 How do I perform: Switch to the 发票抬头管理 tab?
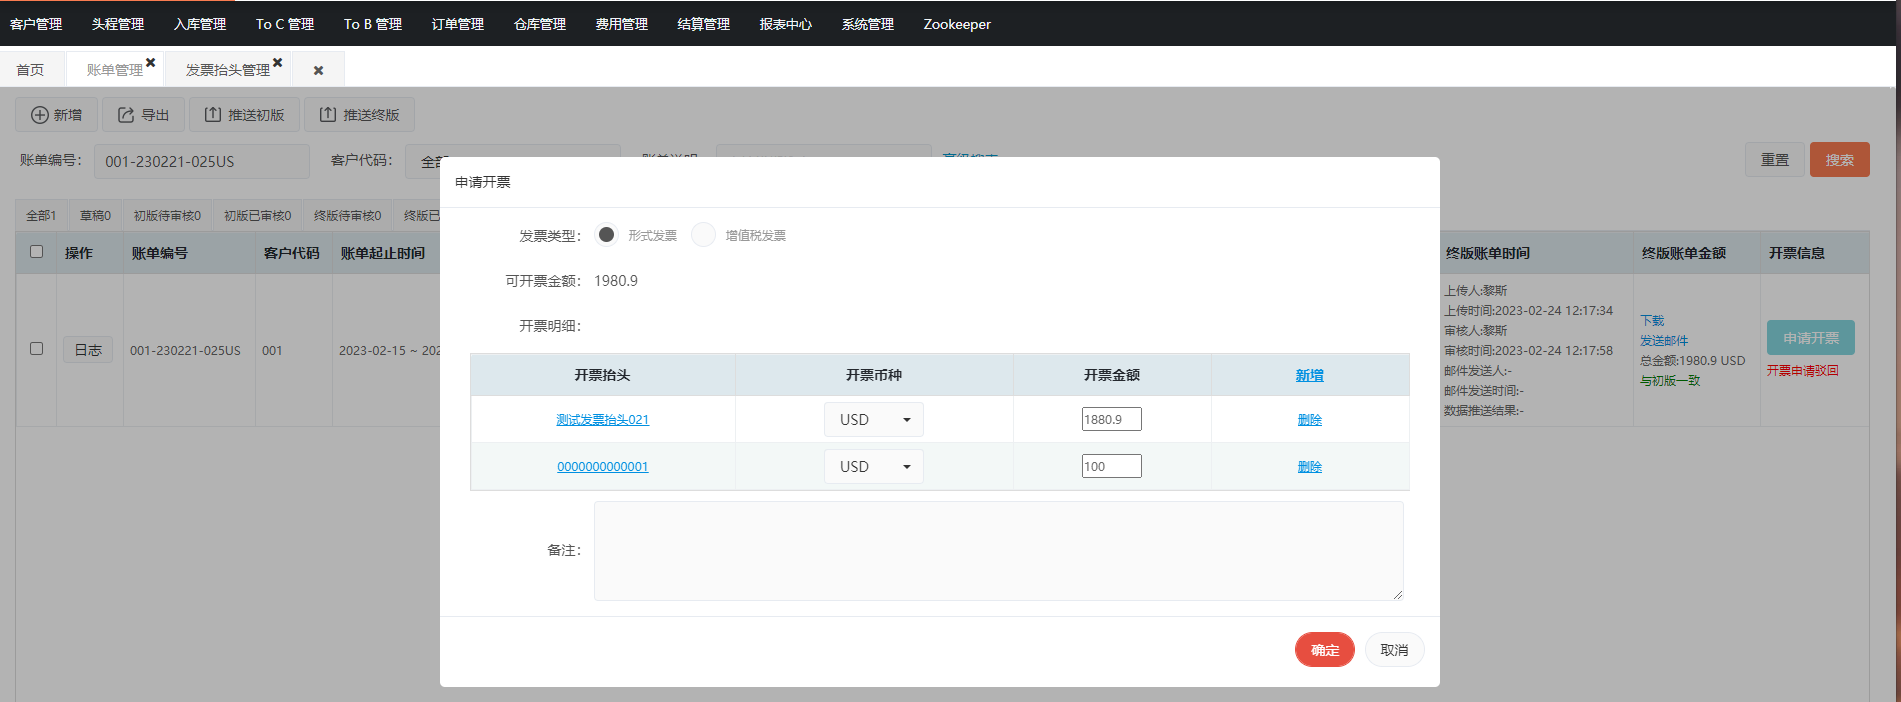tap(227, 70)
